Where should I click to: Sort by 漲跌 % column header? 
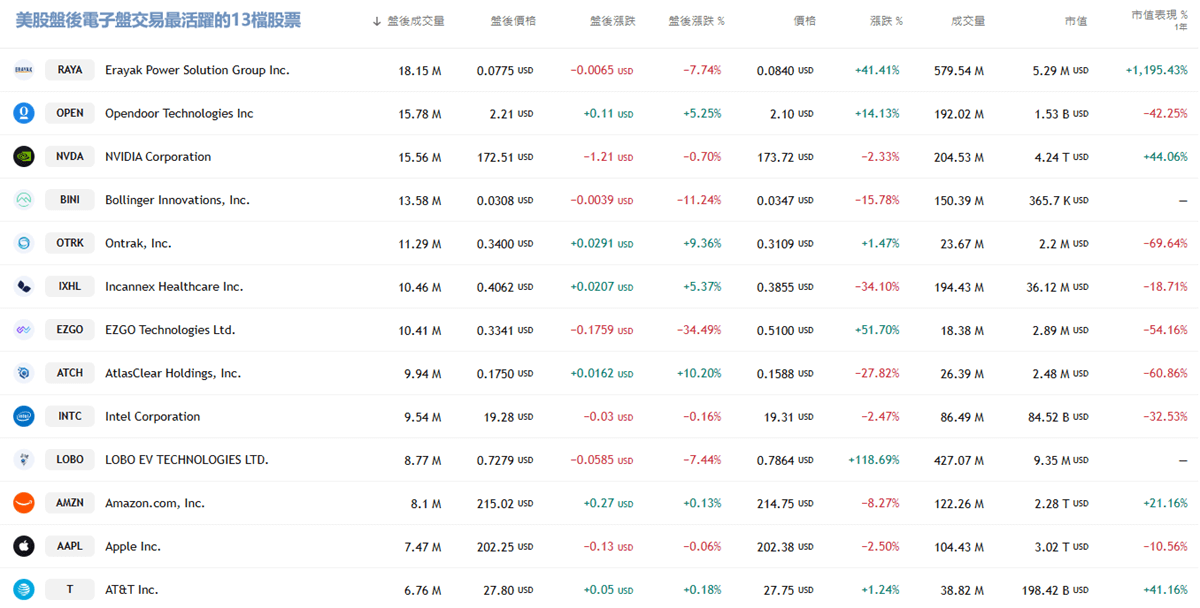point(886,21)
